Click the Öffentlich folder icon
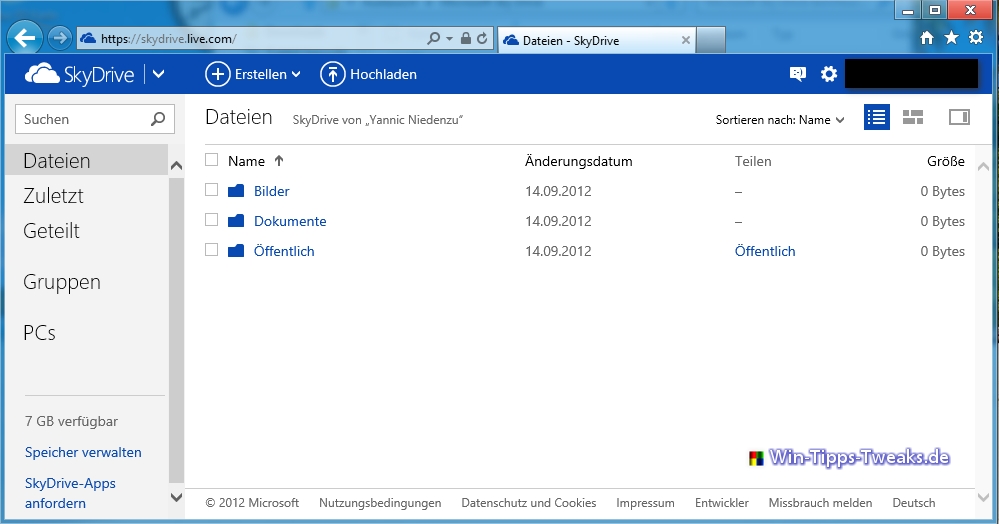999x524 pixels. click(x=236, y=251)
